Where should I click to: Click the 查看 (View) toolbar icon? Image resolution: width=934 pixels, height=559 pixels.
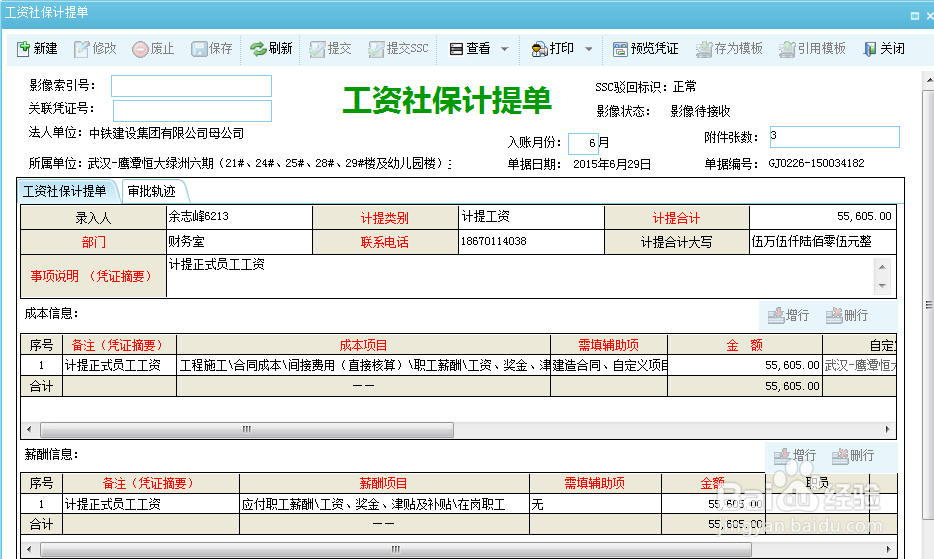[x=456, y=49]
